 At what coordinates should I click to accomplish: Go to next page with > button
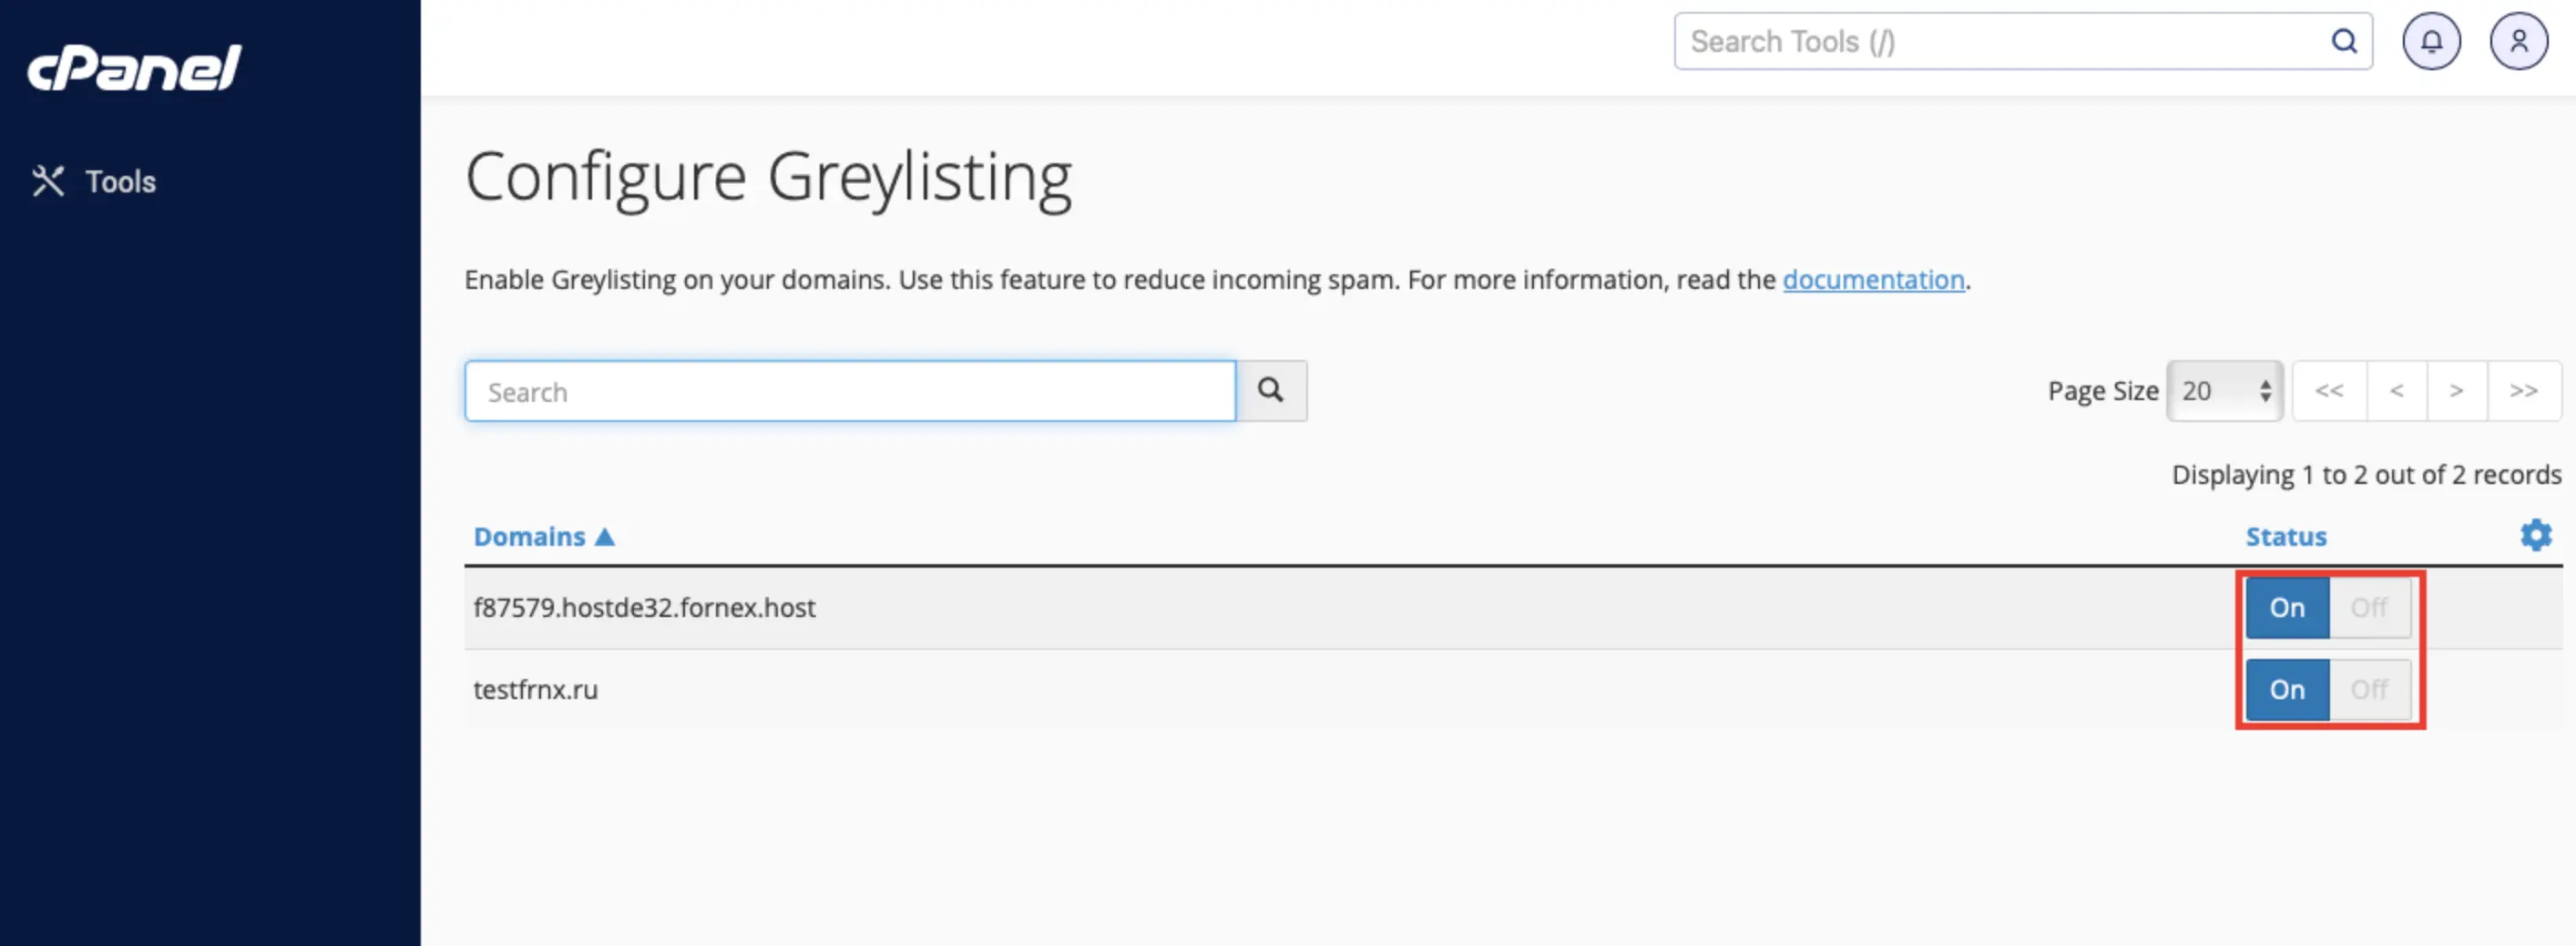click(2456, 391)
